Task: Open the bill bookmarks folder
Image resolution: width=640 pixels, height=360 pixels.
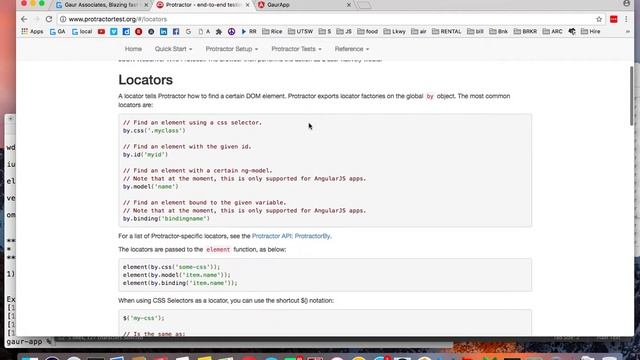Action: point(476,31)
